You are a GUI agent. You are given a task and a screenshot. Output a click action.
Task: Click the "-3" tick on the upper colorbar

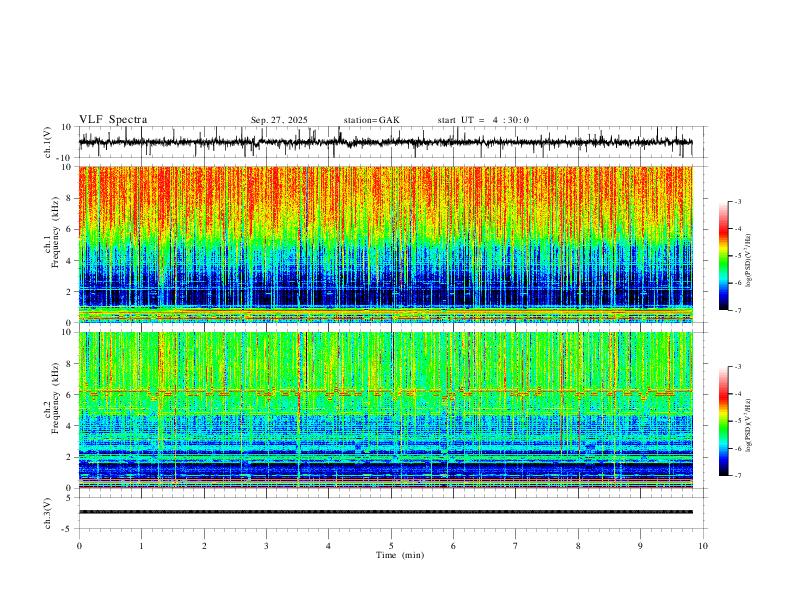(737, 201)
